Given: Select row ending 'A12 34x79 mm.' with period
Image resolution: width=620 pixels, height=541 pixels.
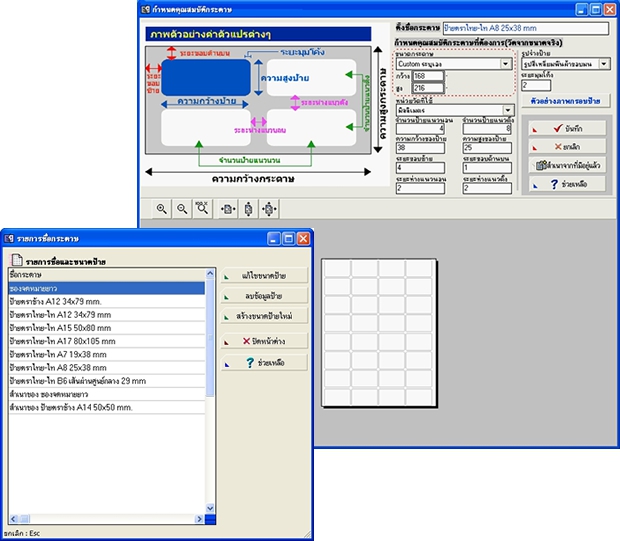Looking at the screenshot, I should coord(107,301).
